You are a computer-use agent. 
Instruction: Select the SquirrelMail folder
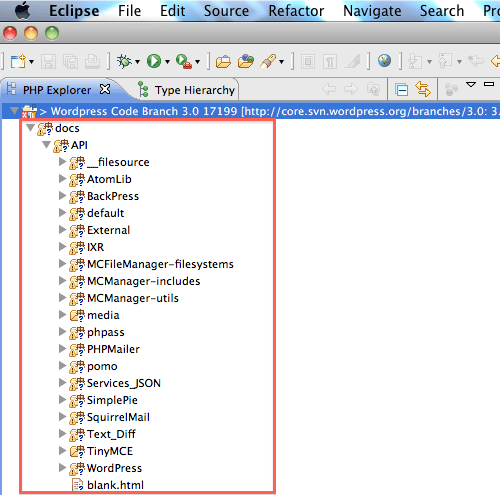click(x=118, y=417)
